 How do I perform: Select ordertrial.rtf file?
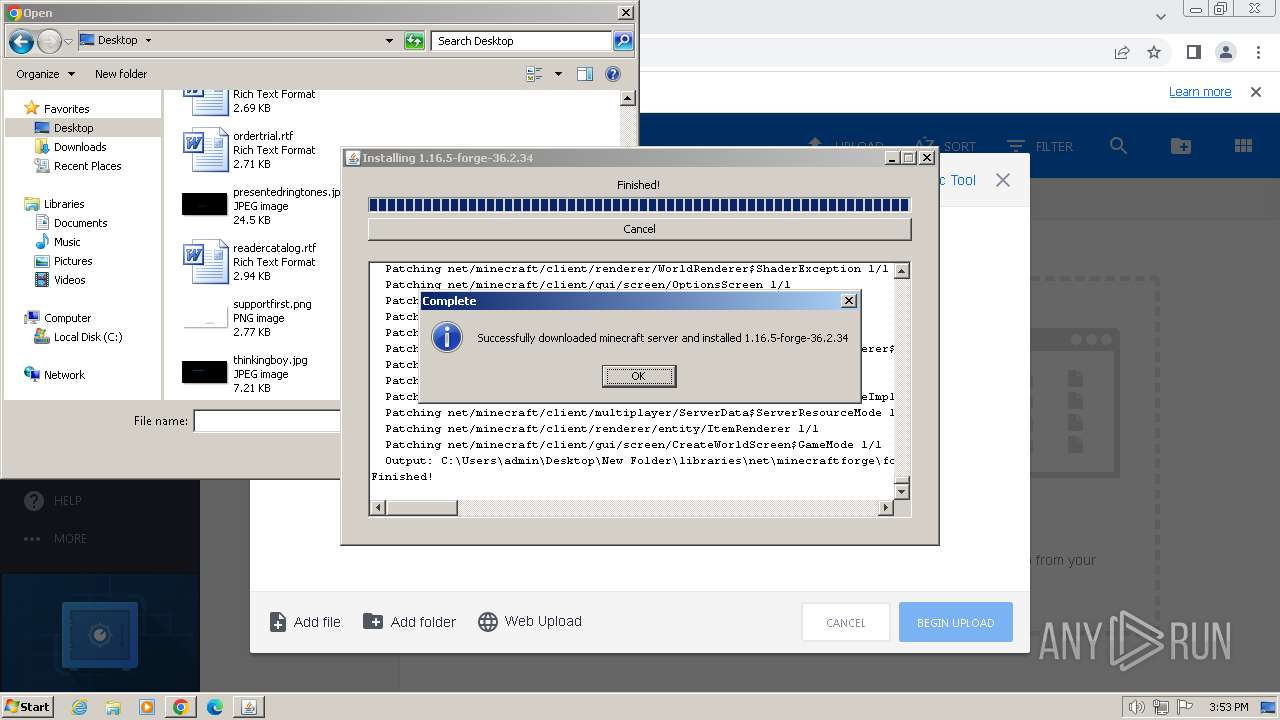click(x=250, y=150)
